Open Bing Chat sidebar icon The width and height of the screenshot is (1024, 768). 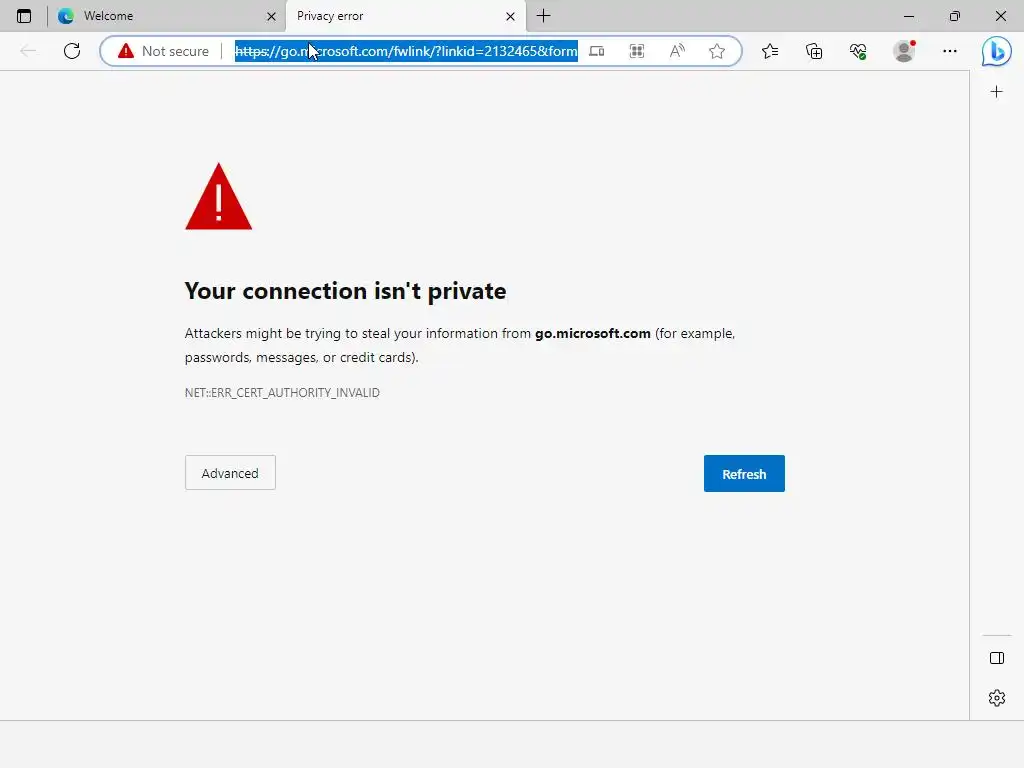tap(997, 52)
